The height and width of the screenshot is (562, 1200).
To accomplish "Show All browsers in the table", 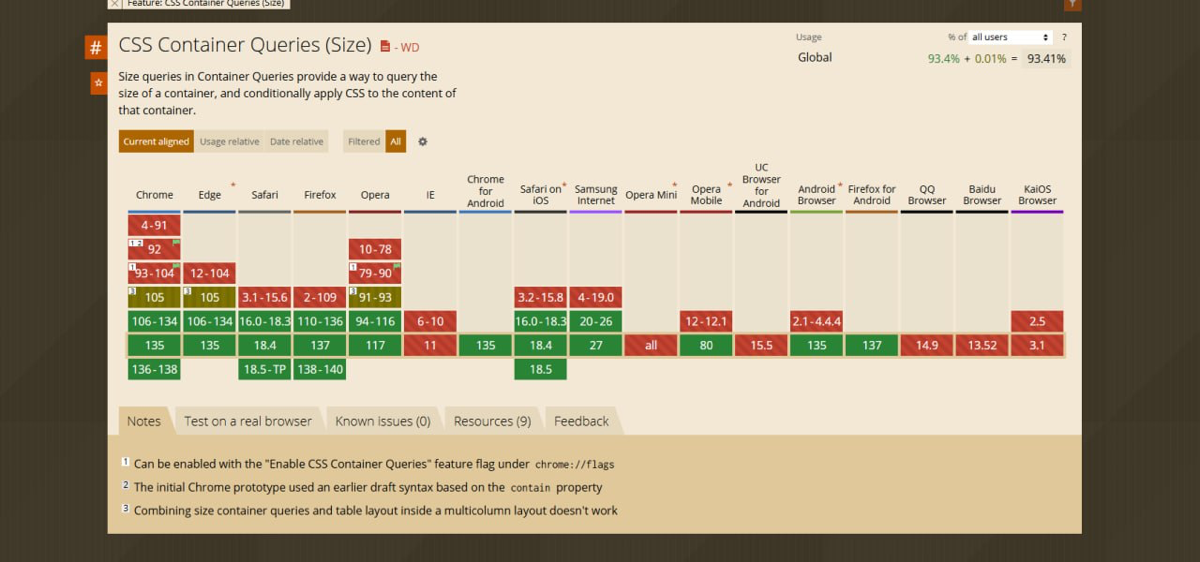I will (396, 142).
